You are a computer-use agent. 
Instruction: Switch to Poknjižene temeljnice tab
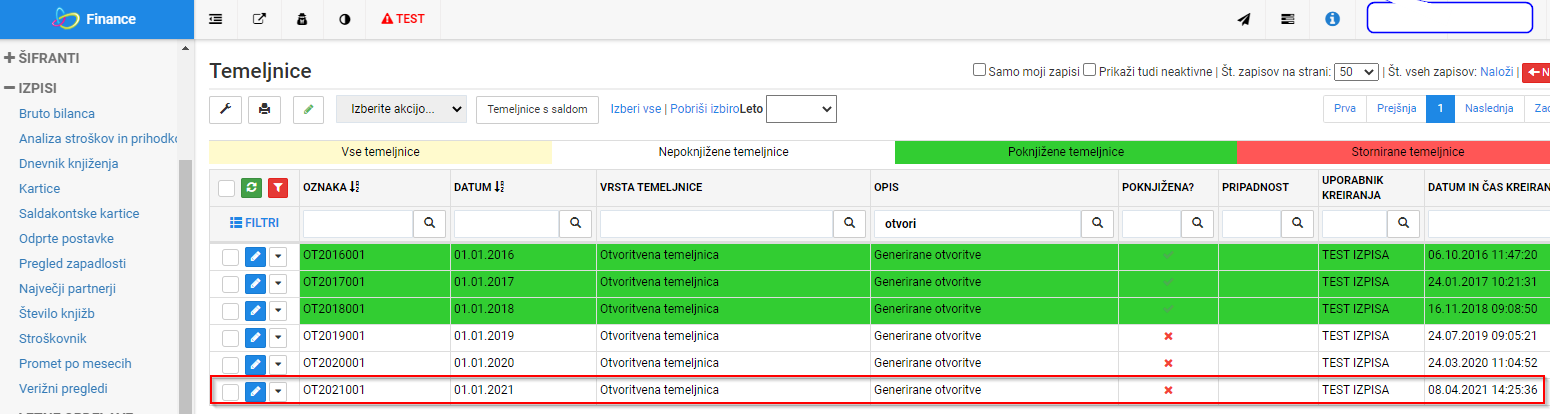1066,152
